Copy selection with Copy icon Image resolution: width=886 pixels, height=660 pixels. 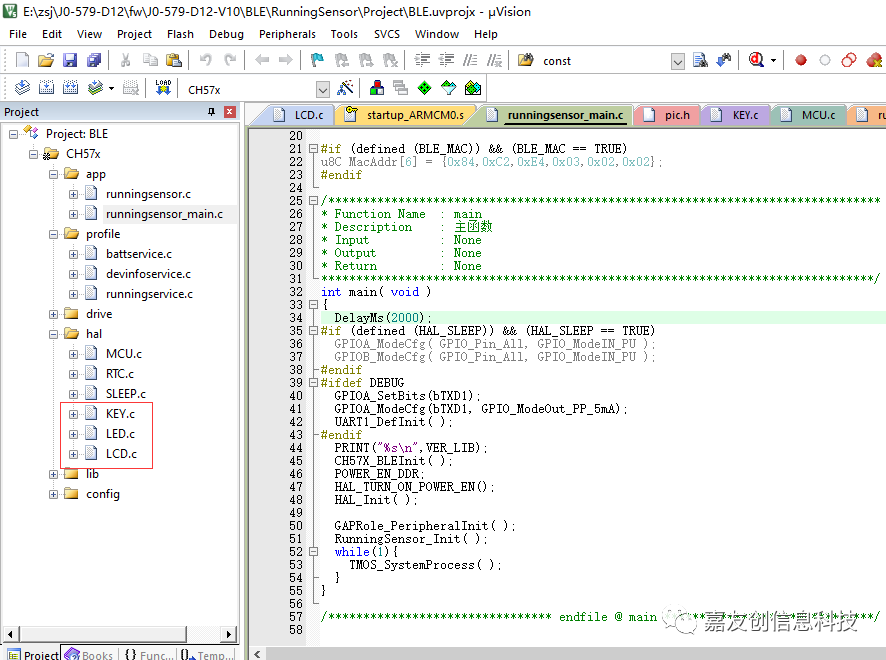[x=150, y=60]
